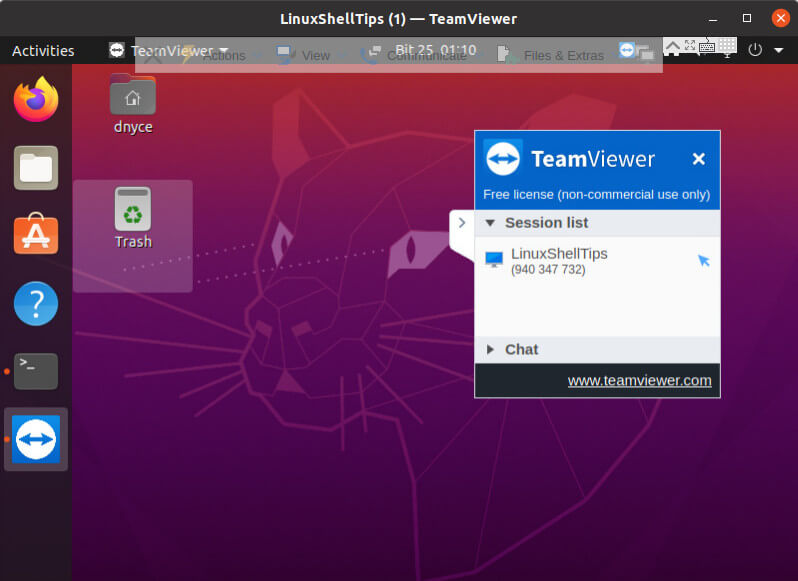Close the session with toolbar X button

(152, 55)
